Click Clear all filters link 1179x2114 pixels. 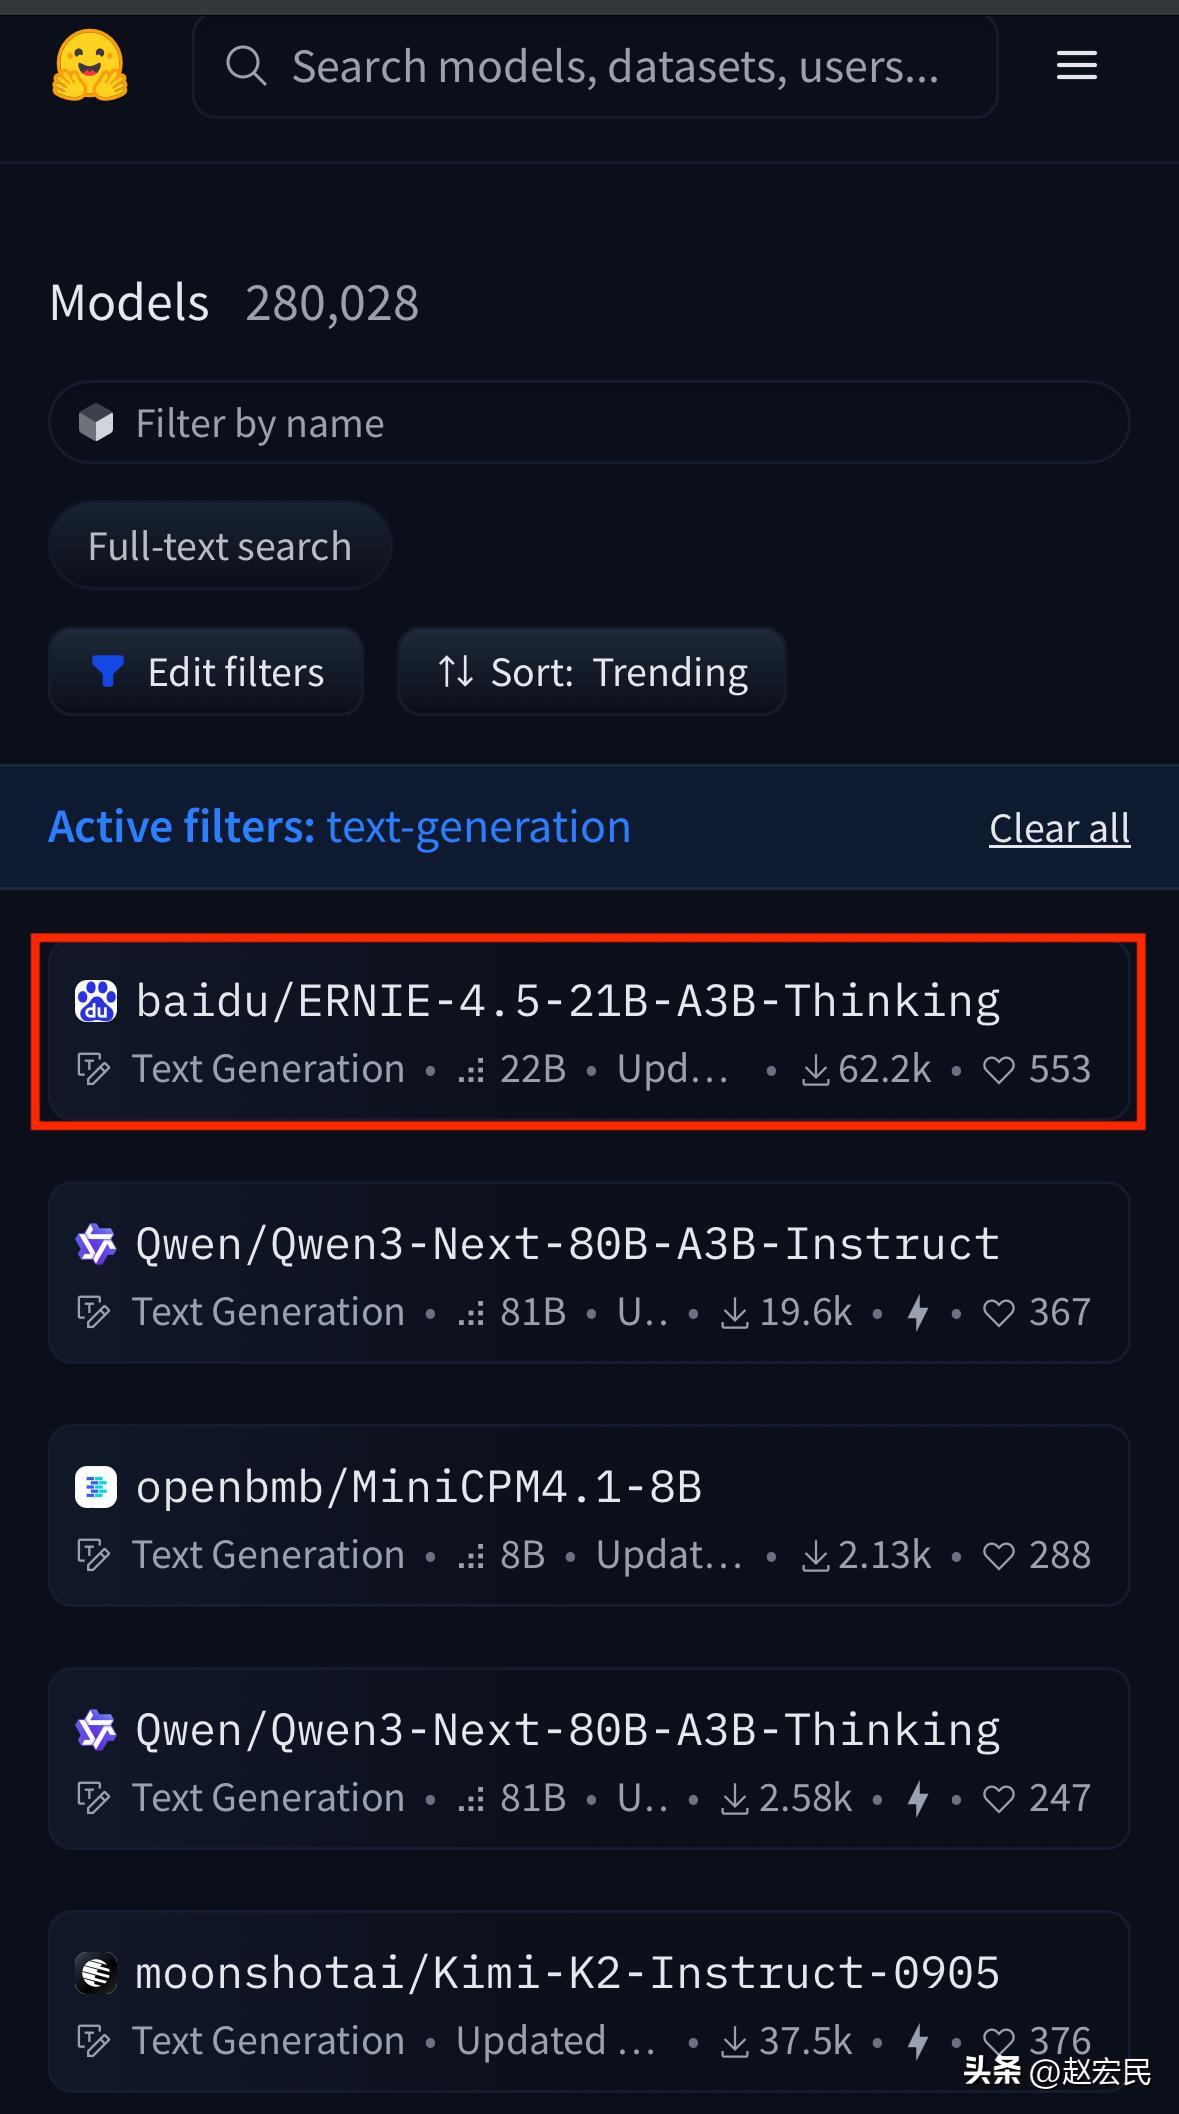pyautogui.click(x=1060, y=828)
